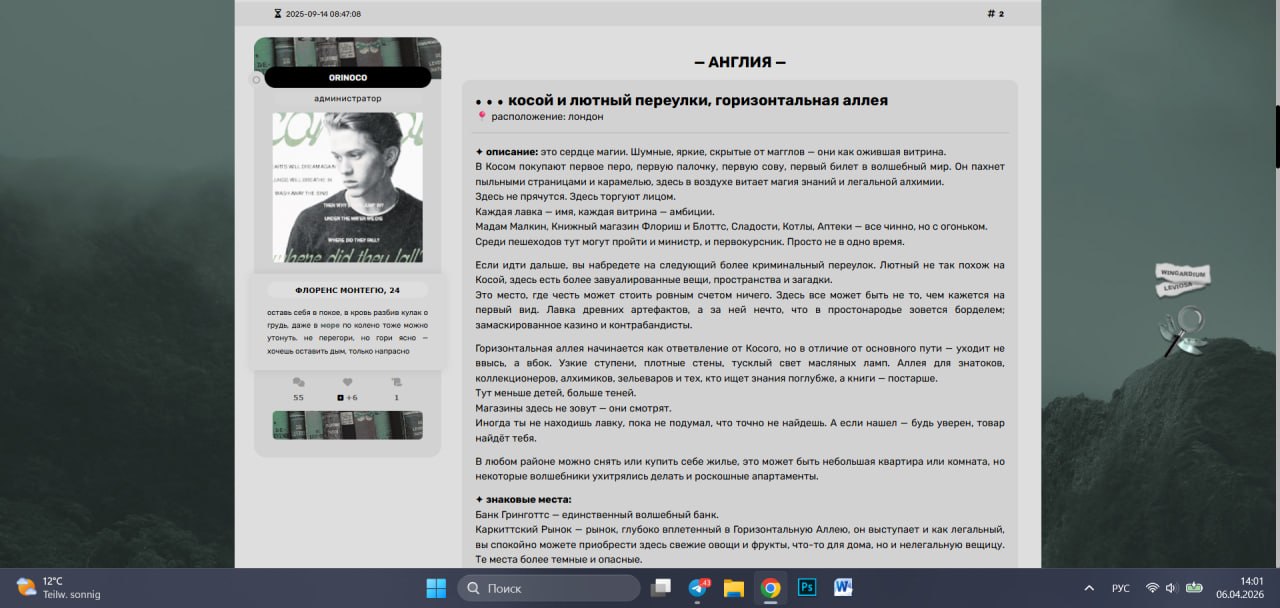Toggle a like with the heart icon

(347, 382)
